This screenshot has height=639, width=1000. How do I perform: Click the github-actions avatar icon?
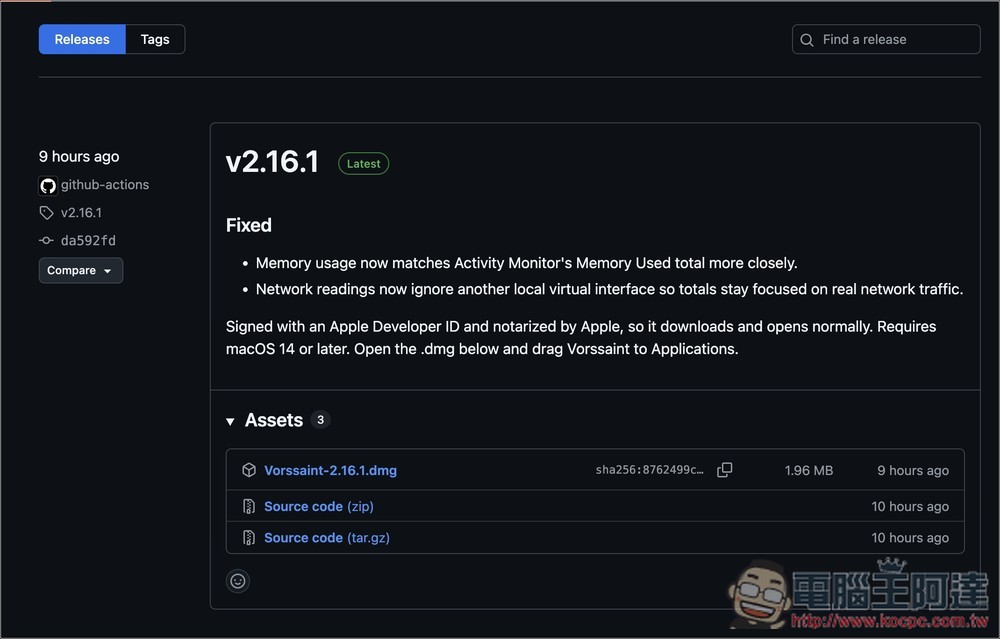click(48, 186)
